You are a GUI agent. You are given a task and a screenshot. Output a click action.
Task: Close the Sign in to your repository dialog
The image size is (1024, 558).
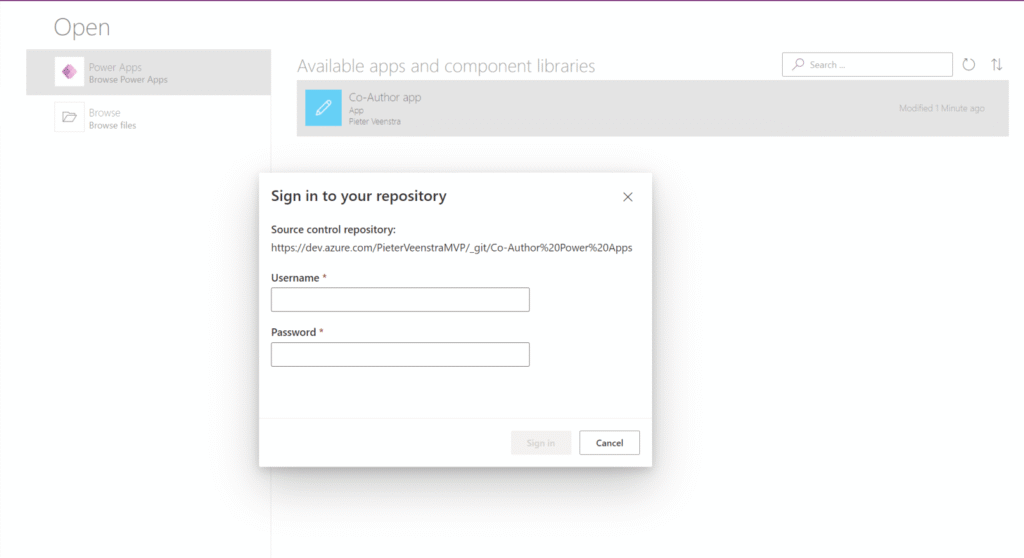628,197
